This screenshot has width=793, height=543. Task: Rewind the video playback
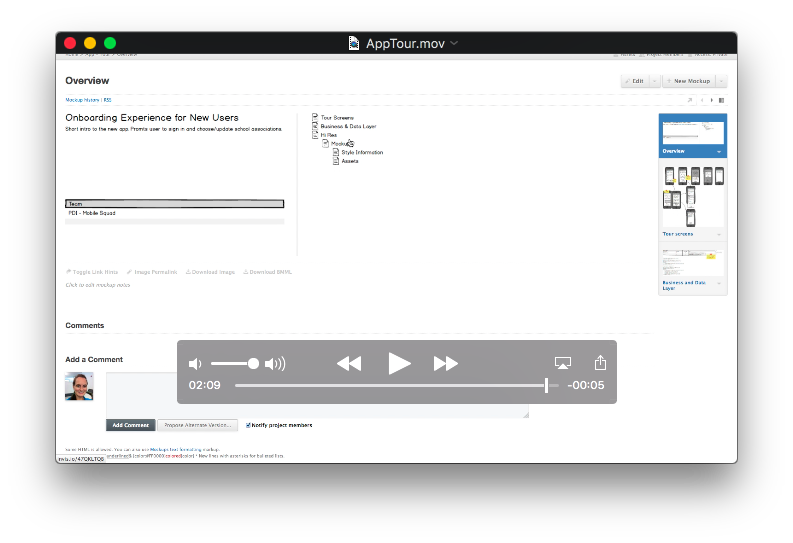tap(349, 364)
